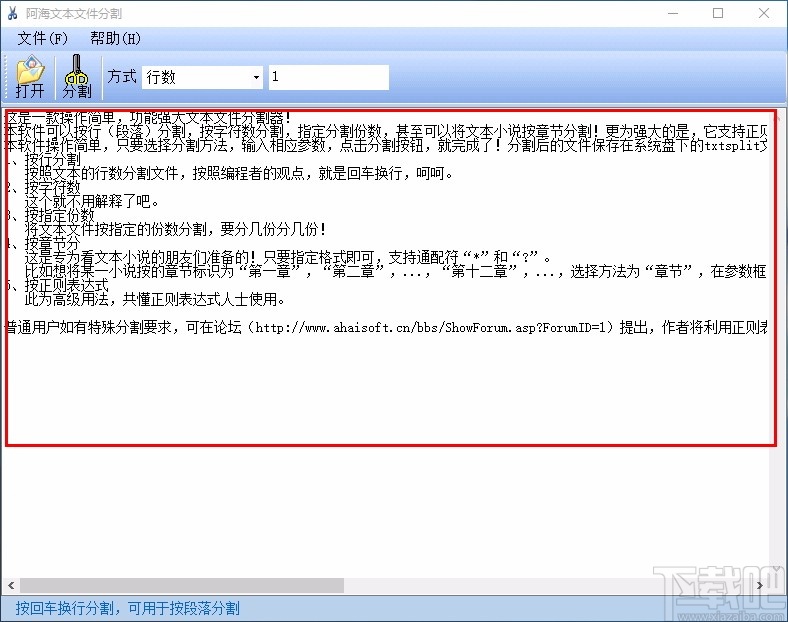Image resolution: width=788 pixels, height=622 pixels.
Task: Maximize the window
Action: (x=718, y=14)
